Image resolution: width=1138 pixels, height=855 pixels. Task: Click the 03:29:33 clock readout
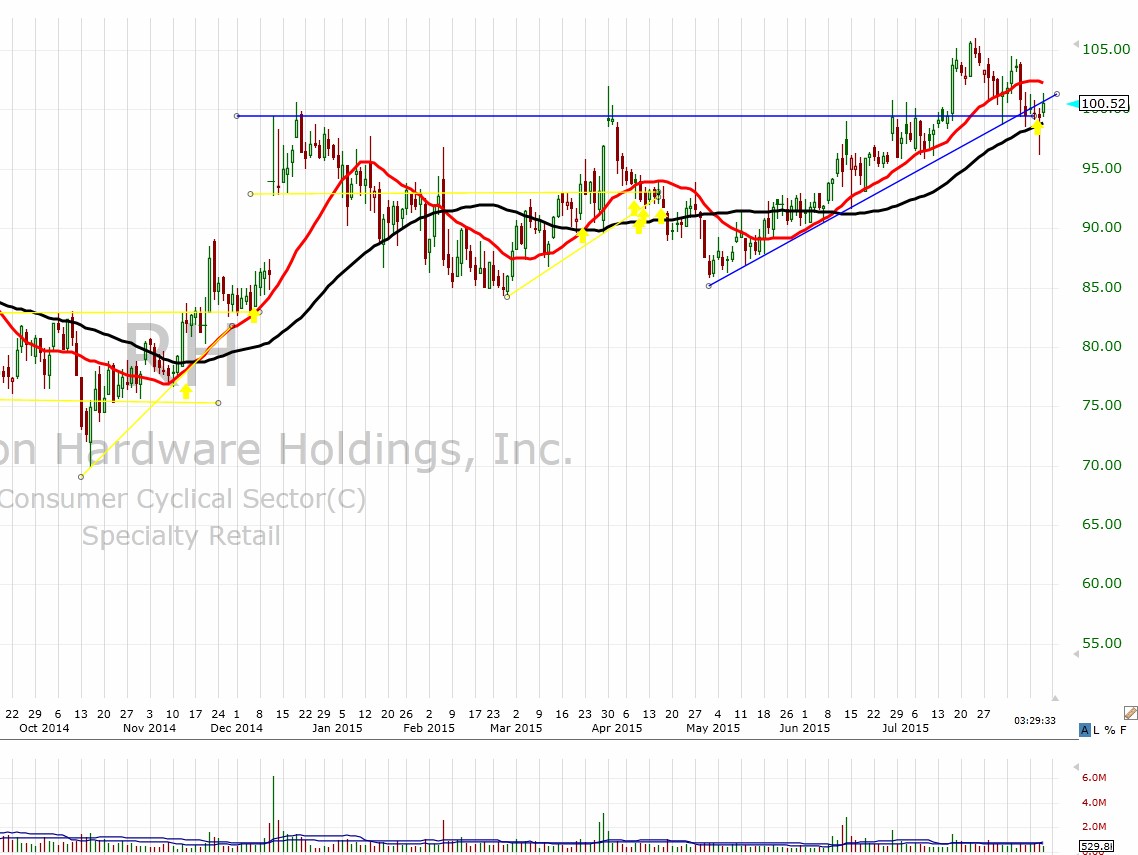click(1035, 721)
